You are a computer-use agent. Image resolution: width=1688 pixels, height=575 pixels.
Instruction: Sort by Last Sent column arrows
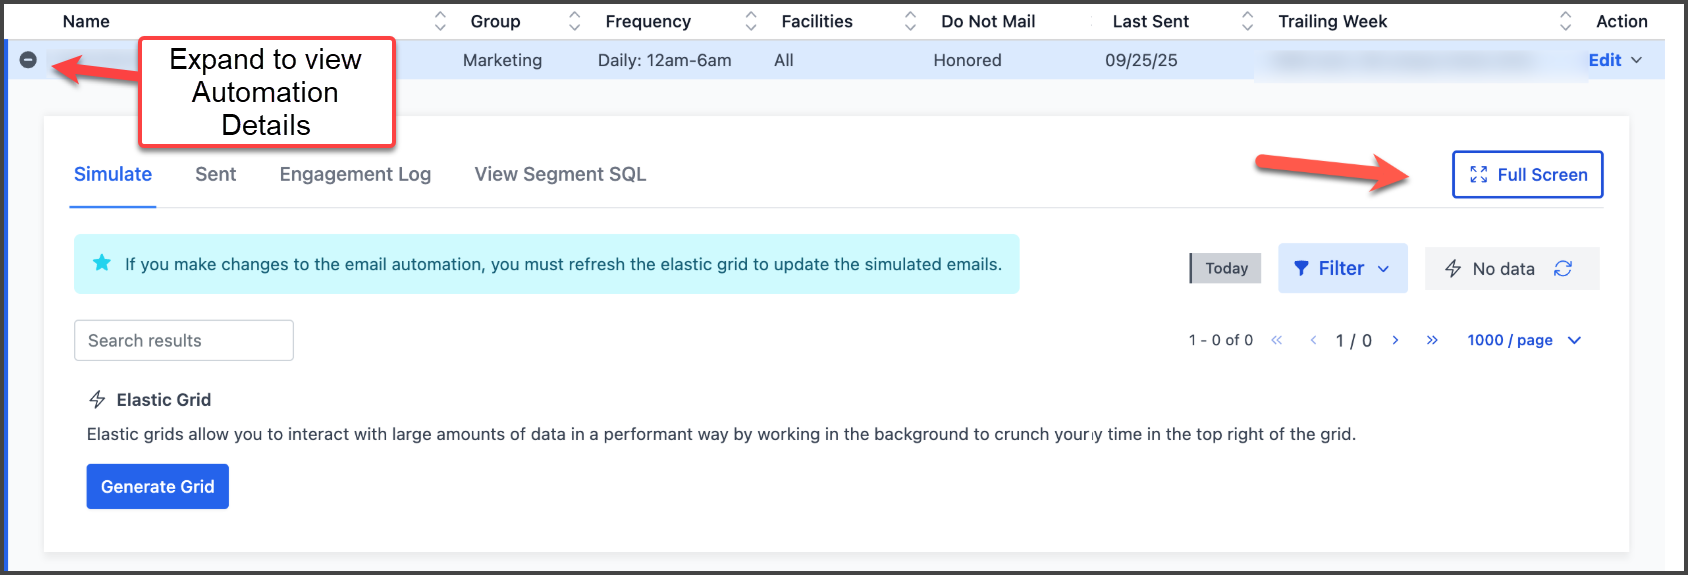1247,21
